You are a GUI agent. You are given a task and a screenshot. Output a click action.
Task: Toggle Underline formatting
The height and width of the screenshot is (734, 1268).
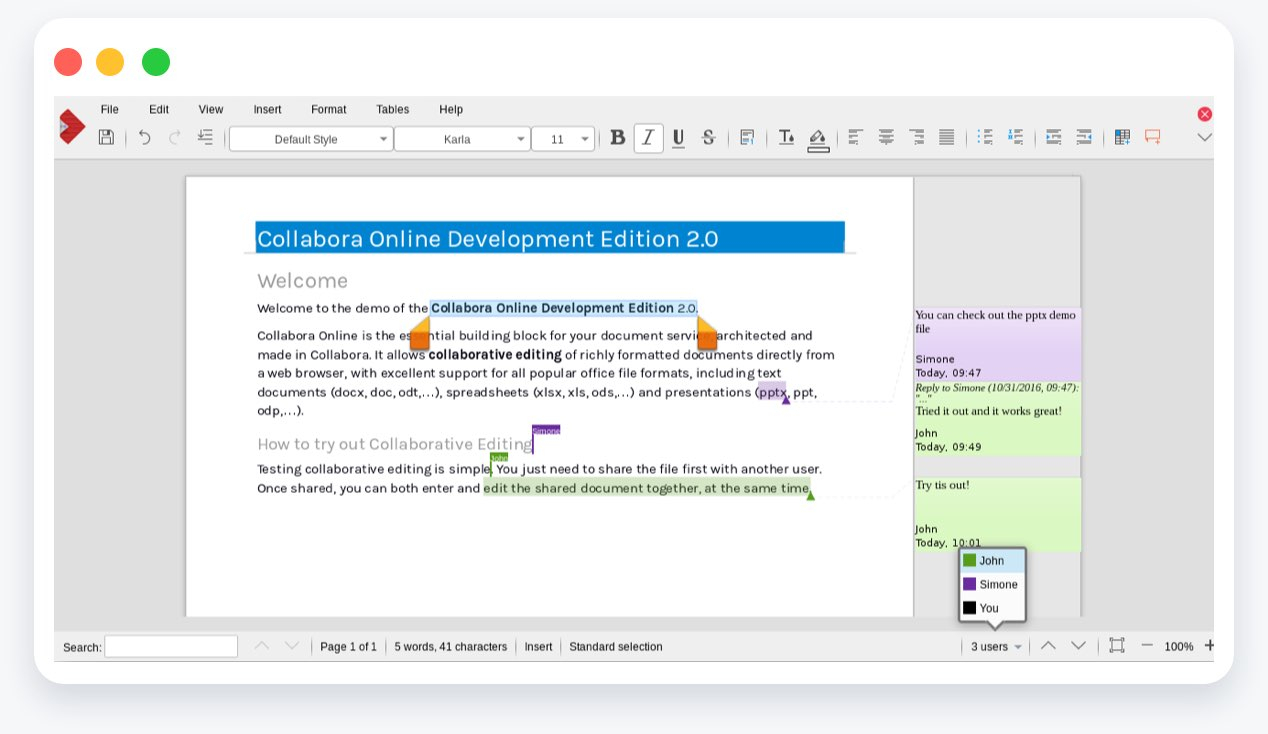pyautogui.click(x=678, y=138)
